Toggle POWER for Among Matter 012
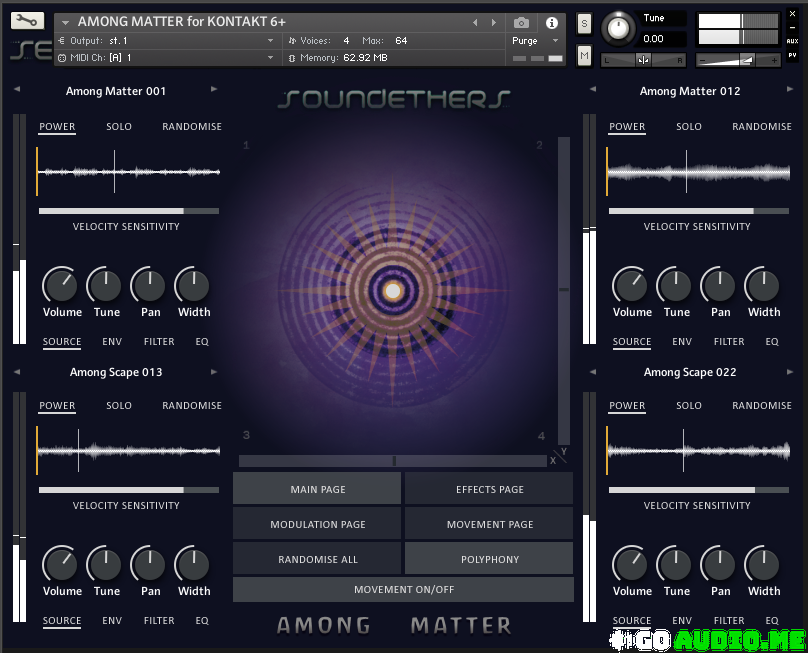The height and width of the screenshot is (653, 808). (x=627, y=127)
